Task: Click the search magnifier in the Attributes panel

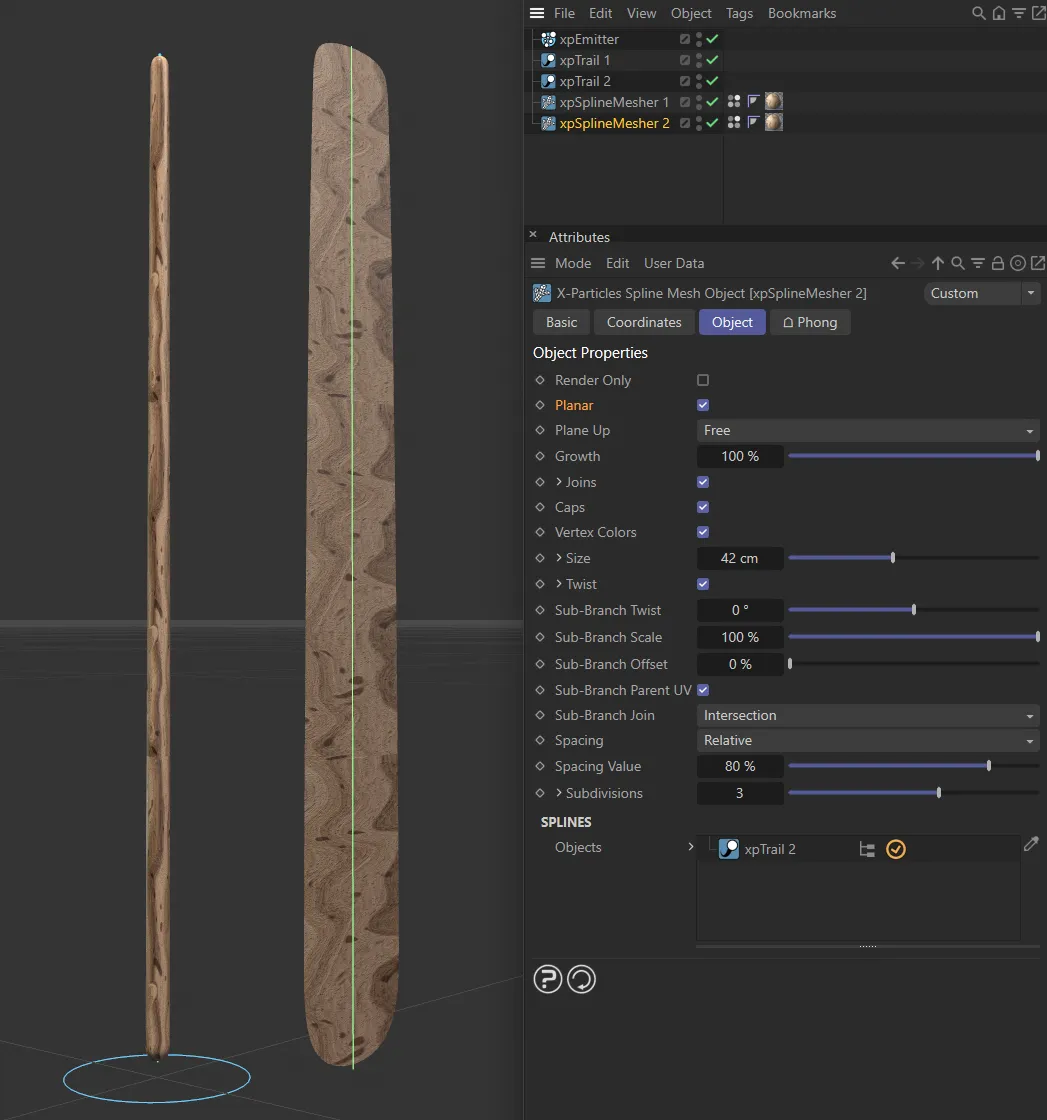Action: click(x=957, y=262)
